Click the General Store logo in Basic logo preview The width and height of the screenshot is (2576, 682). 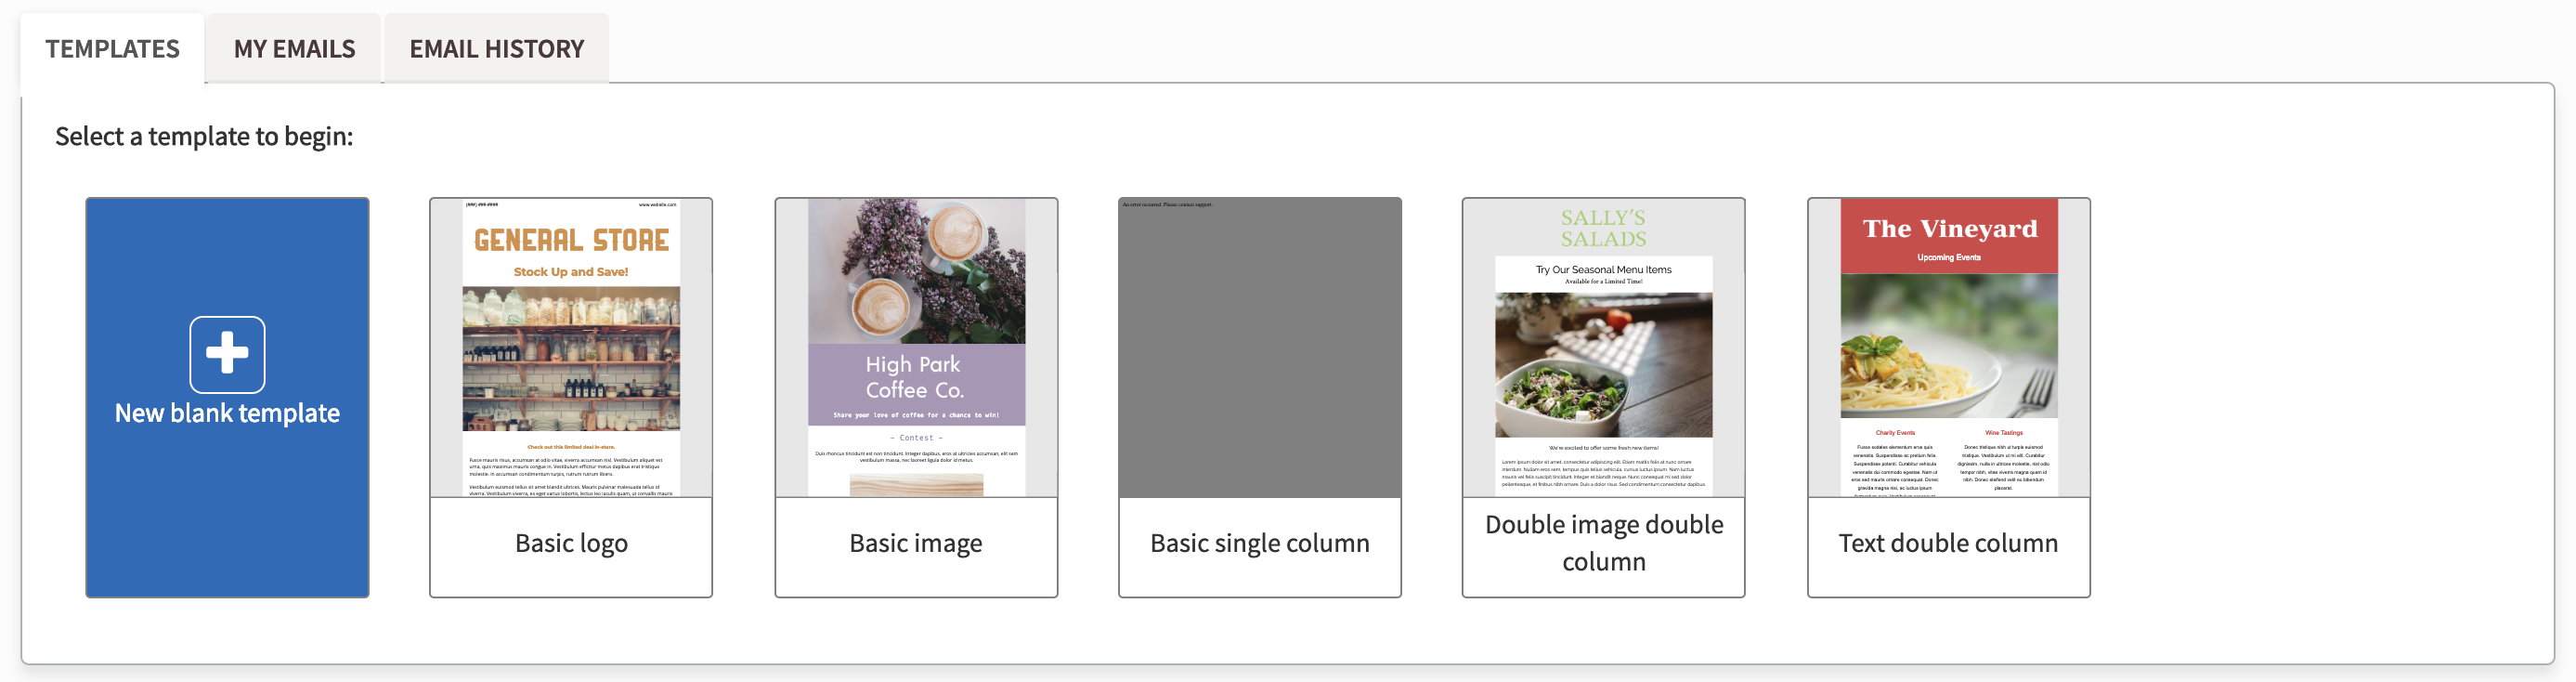(x=570, y=240)
